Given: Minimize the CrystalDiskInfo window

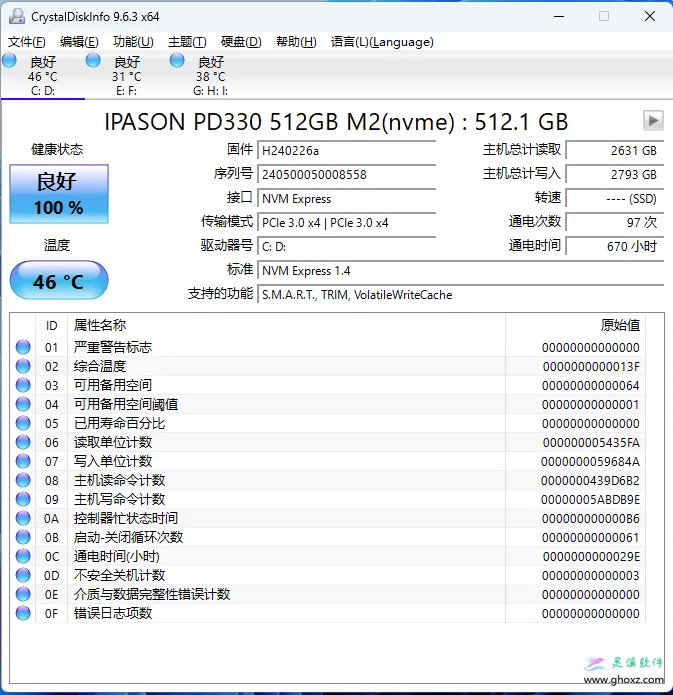Looking at the screenshot, I should coord(559,16).
